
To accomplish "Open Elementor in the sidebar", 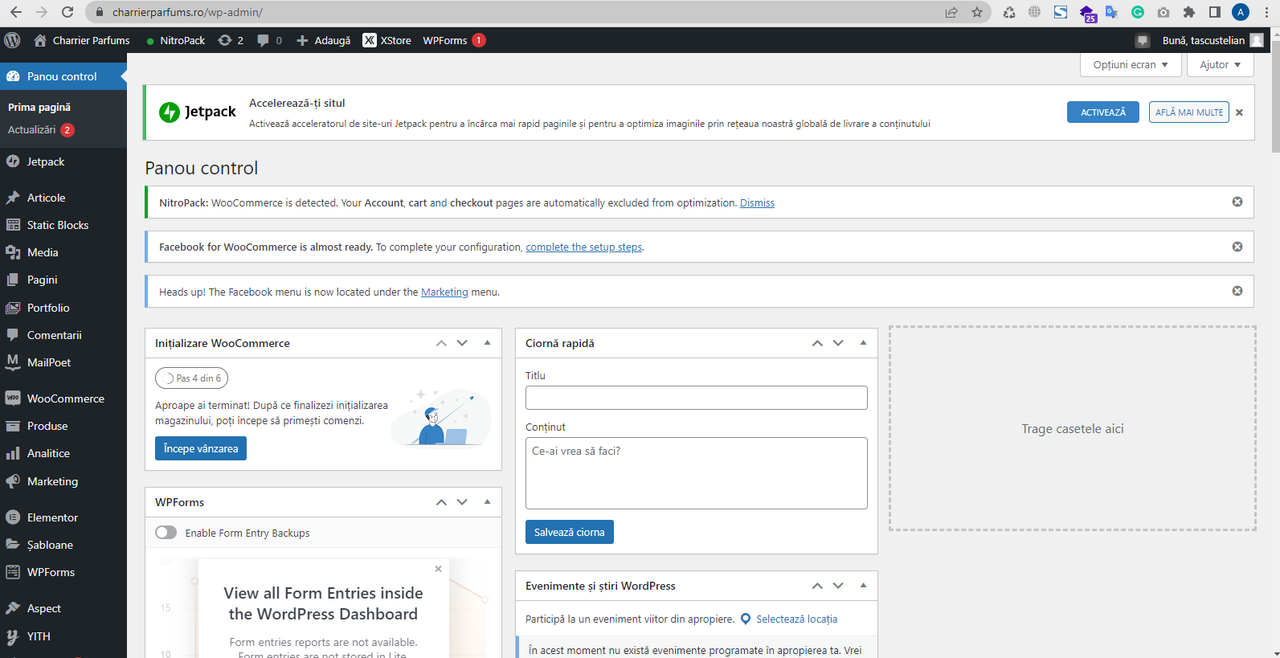I will [63, 517].
